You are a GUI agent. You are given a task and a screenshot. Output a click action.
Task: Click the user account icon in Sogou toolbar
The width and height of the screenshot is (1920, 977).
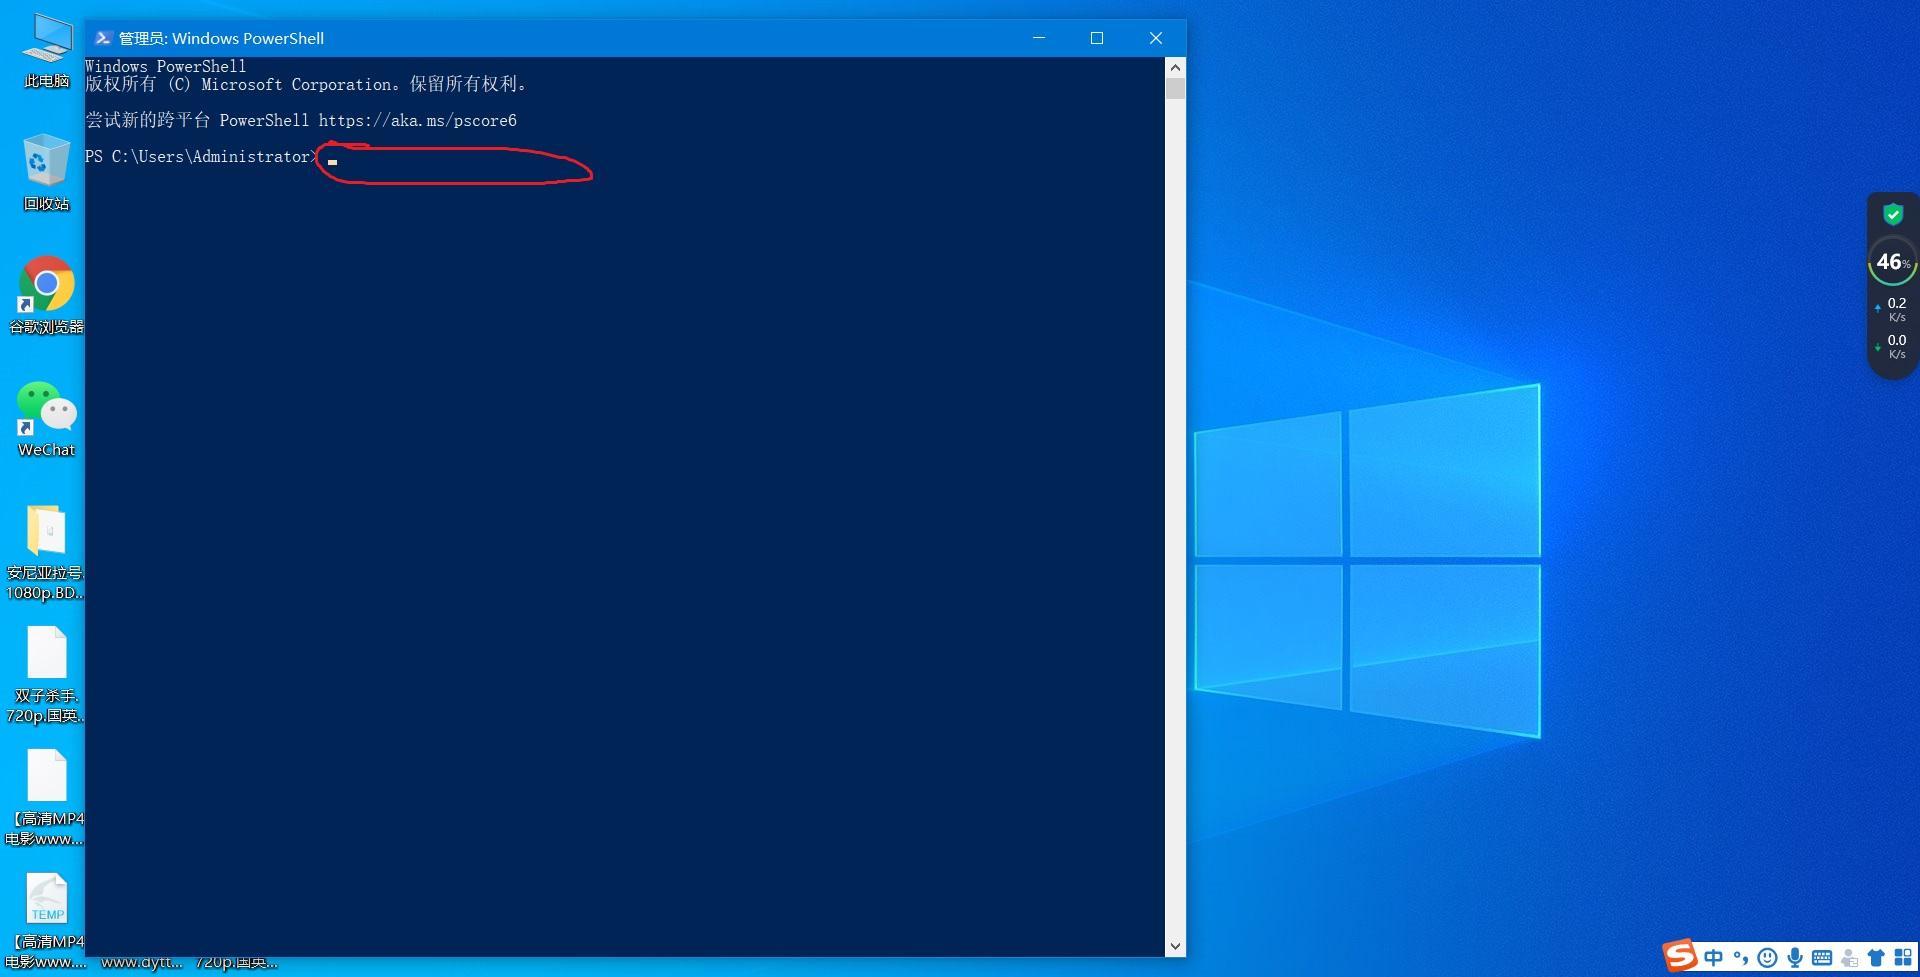1849,958
